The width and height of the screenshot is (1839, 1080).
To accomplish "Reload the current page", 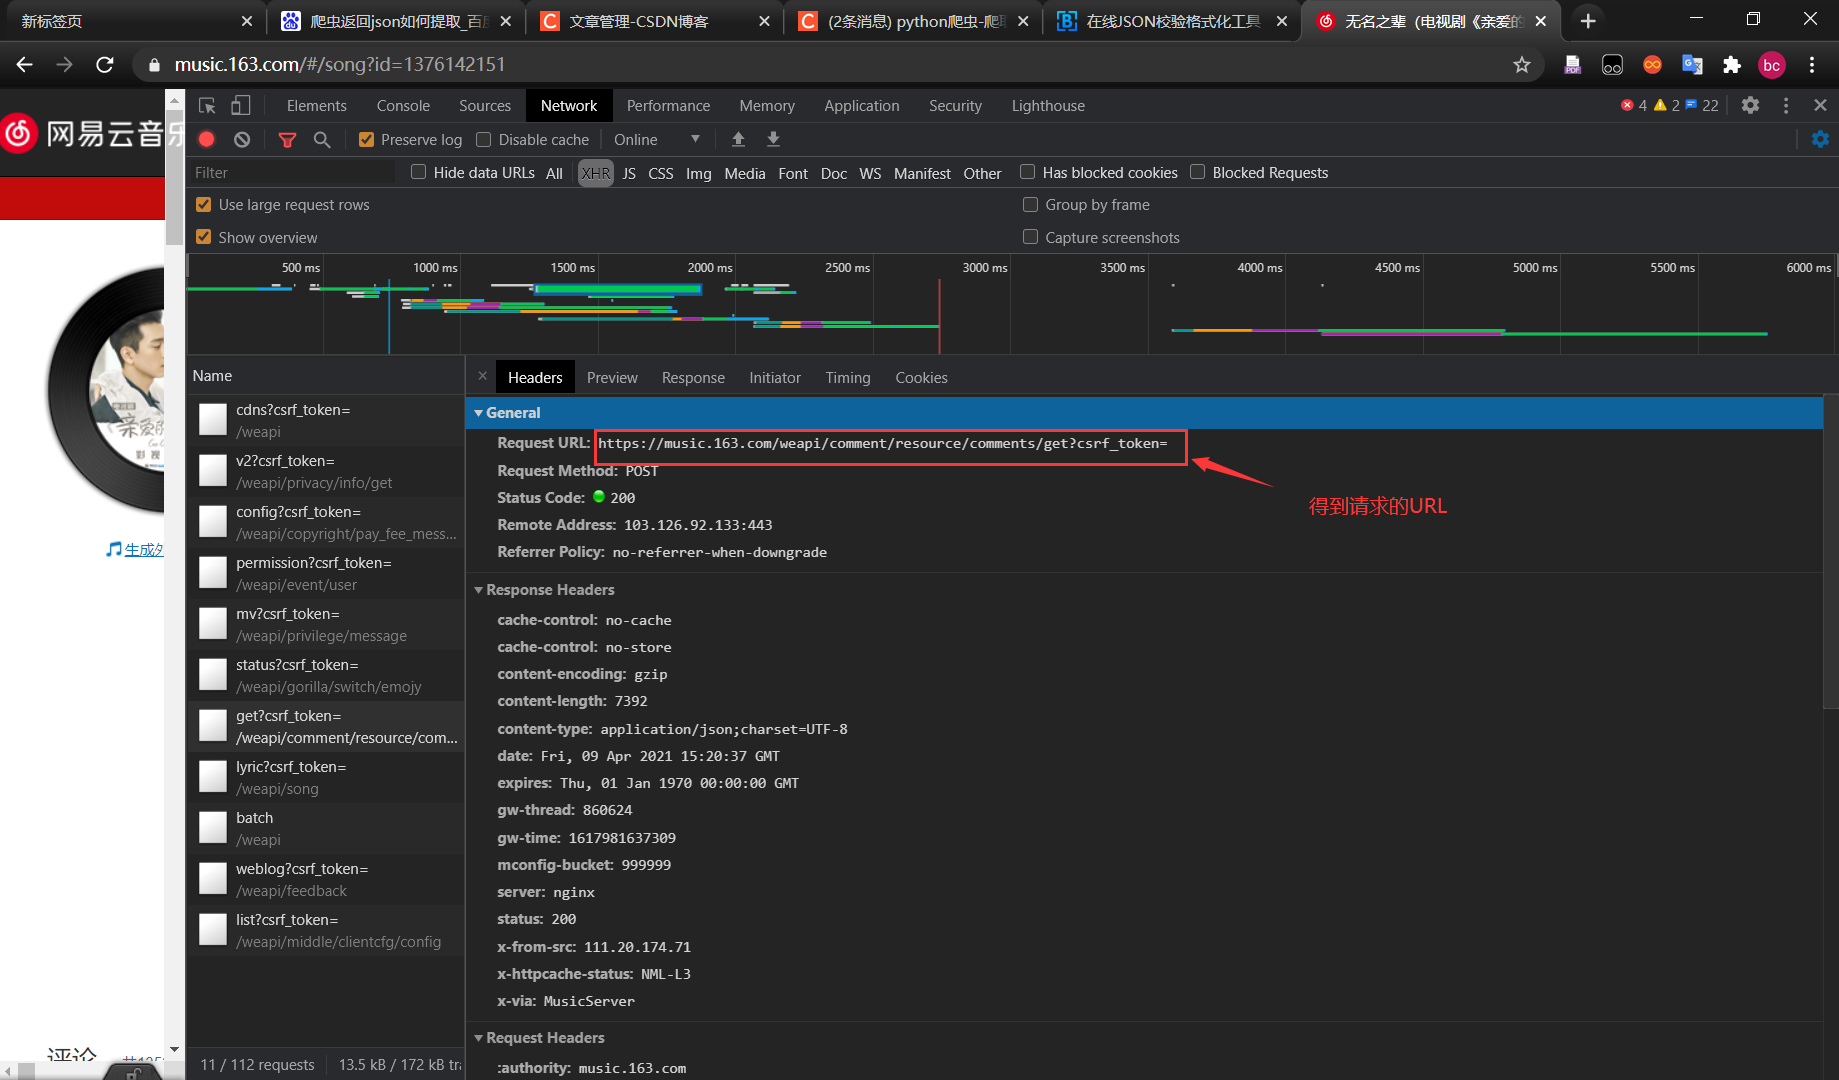I will pos(104,64).
